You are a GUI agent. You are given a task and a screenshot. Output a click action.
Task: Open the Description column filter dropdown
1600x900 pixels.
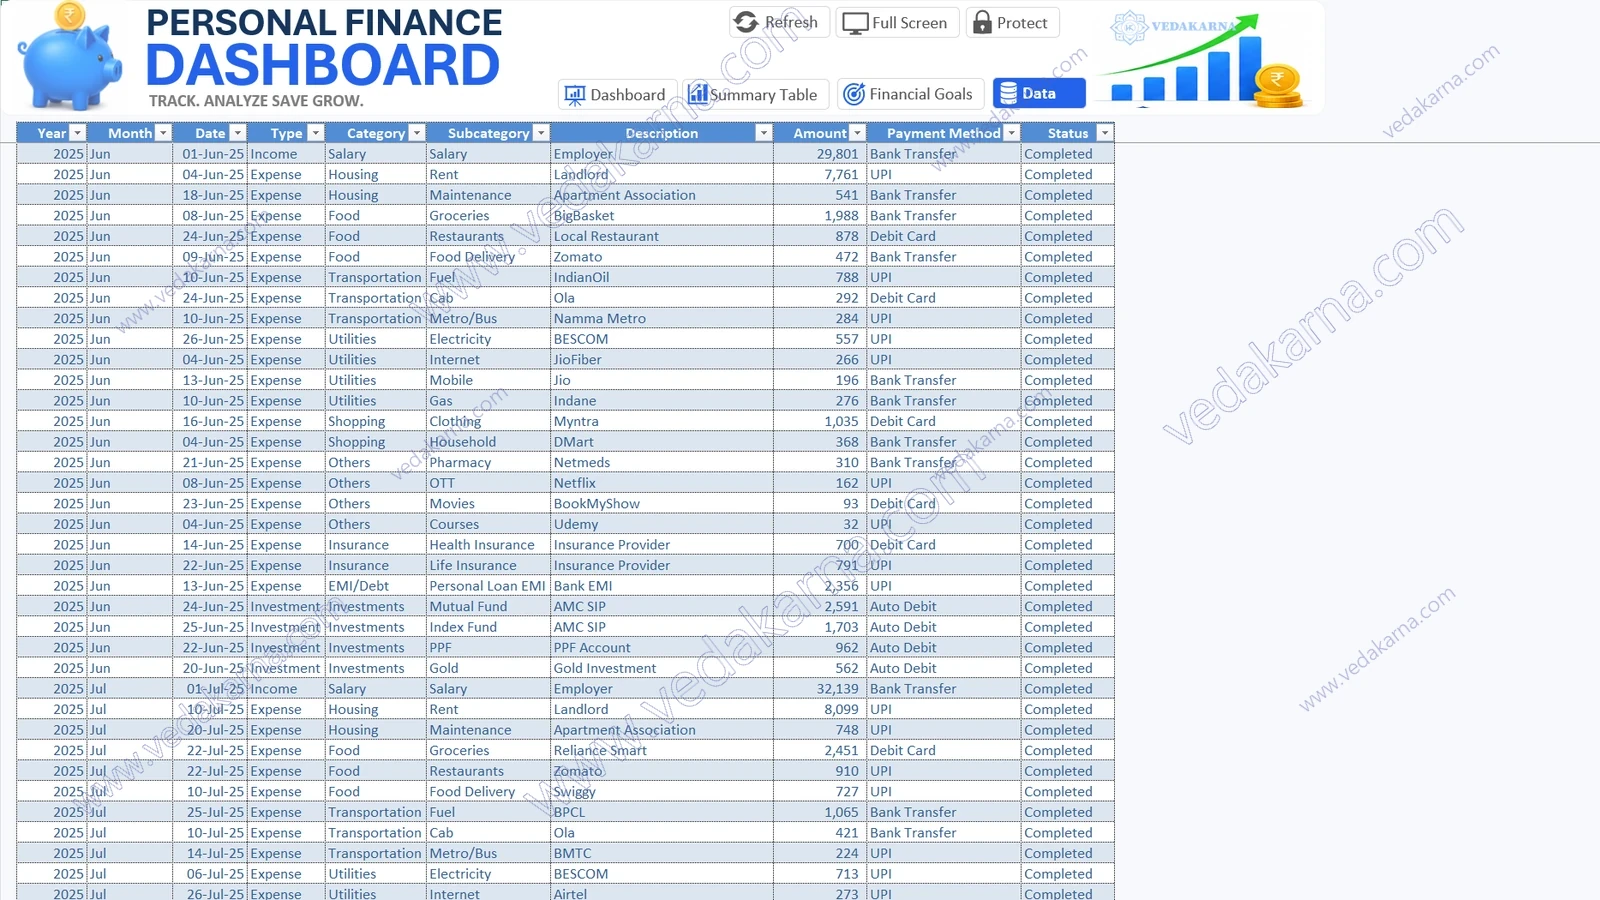pos(764,133)
